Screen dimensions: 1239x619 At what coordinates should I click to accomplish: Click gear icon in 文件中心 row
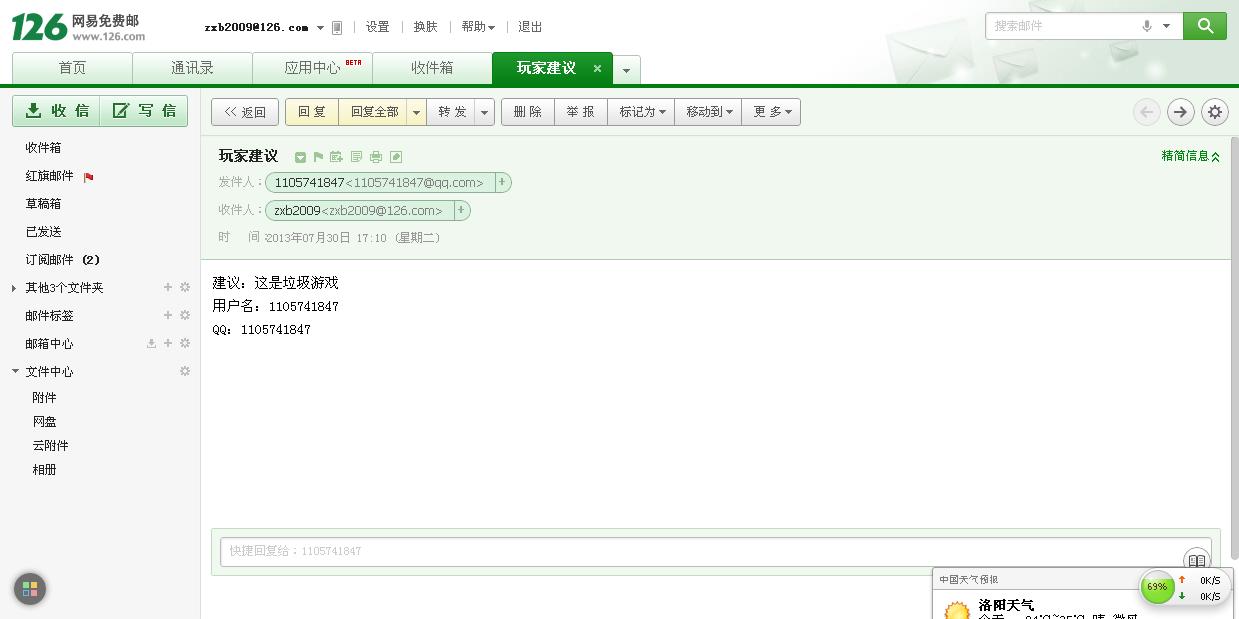coord(185,371)
